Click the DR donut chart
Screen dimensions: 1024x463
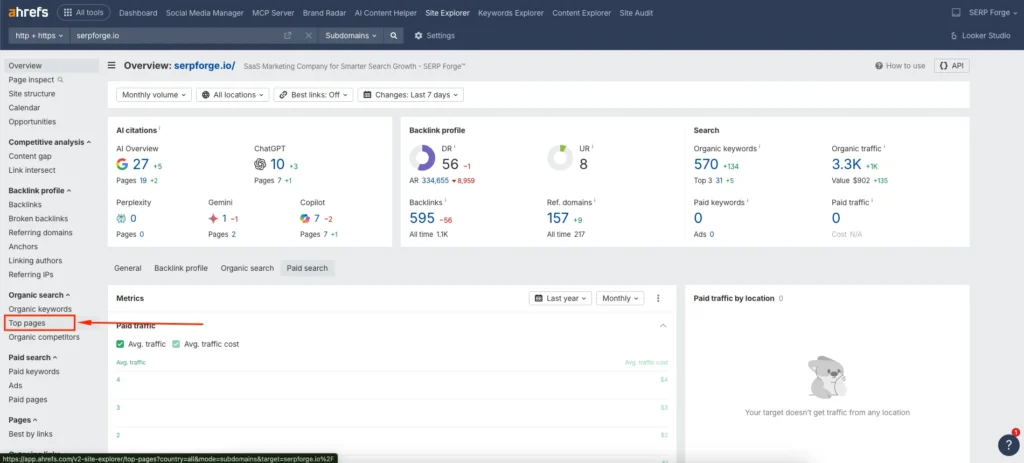(423, 158)
